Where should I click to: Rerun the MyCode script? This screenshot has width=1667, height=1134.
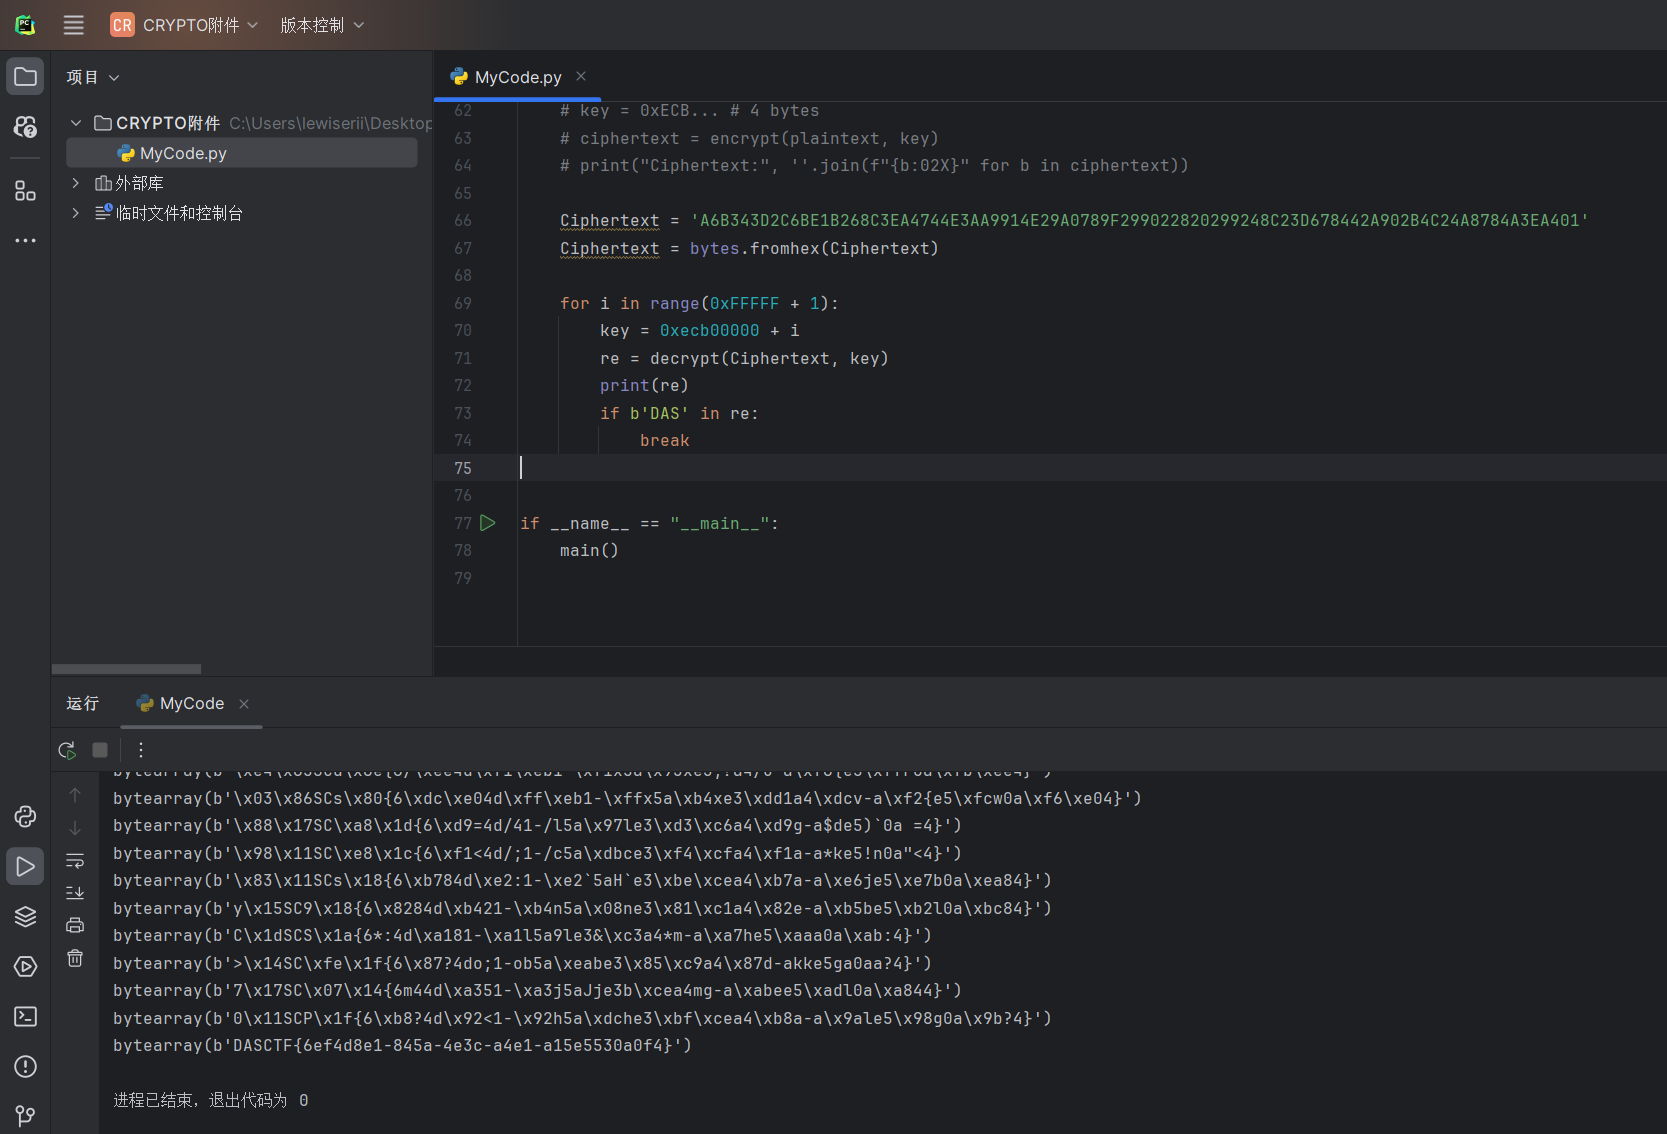click(67, 750)
